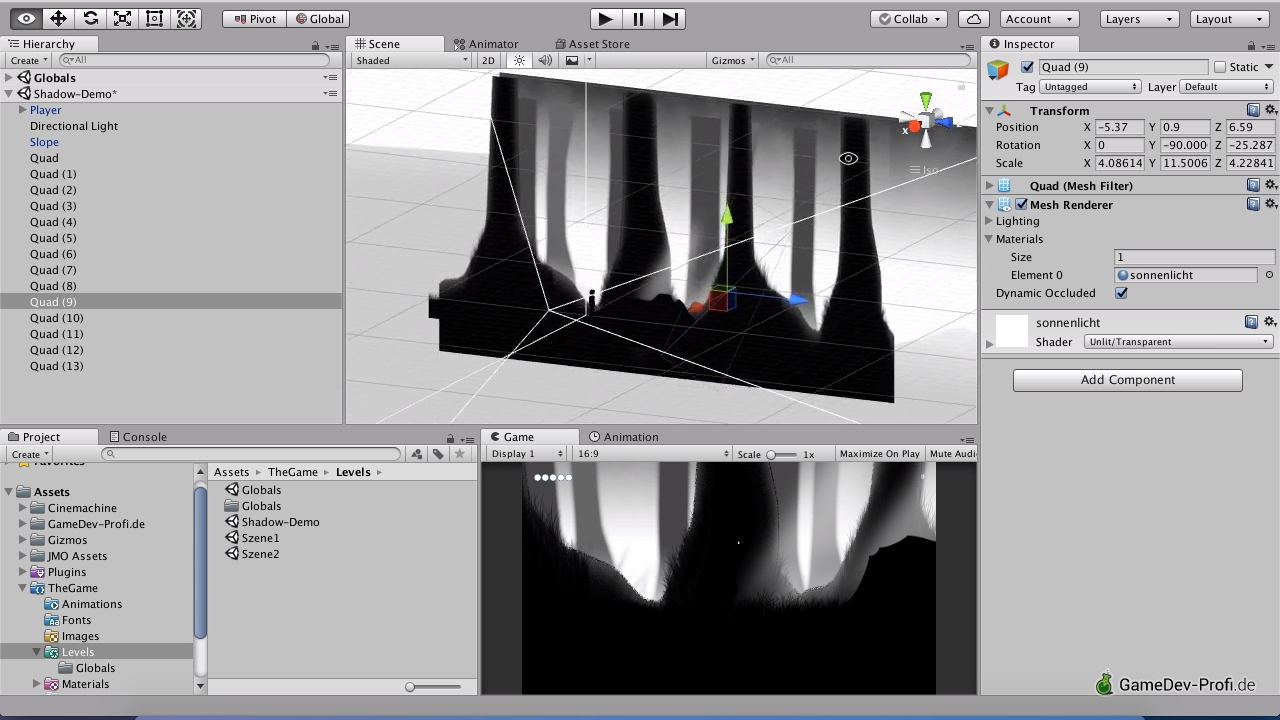Switch to the Asset Store tab
Image resolution: width=1280 pixels, height=720 pixels.
[x=592, y=44]
